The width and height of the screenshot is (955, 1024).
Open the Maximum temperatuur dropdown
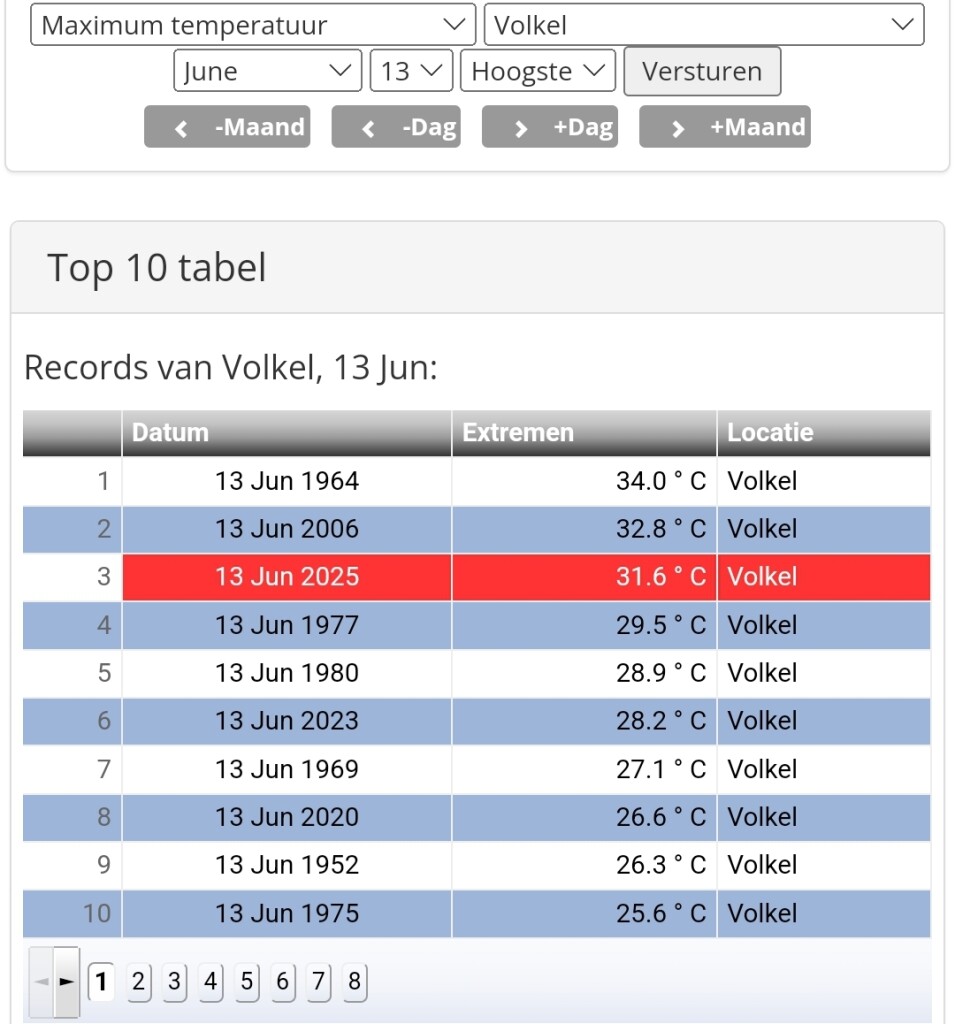click(253, 25)
